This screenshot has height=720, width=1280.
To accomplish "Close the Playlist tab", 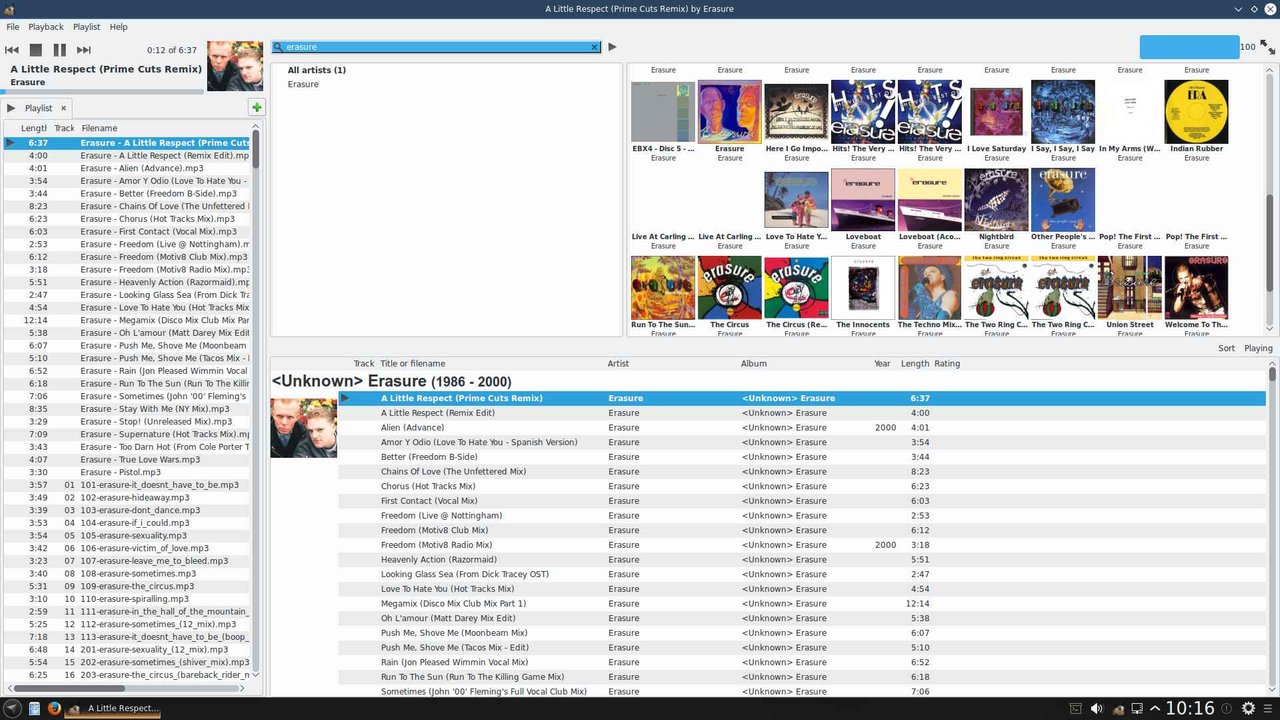I will tap(63, 108).
